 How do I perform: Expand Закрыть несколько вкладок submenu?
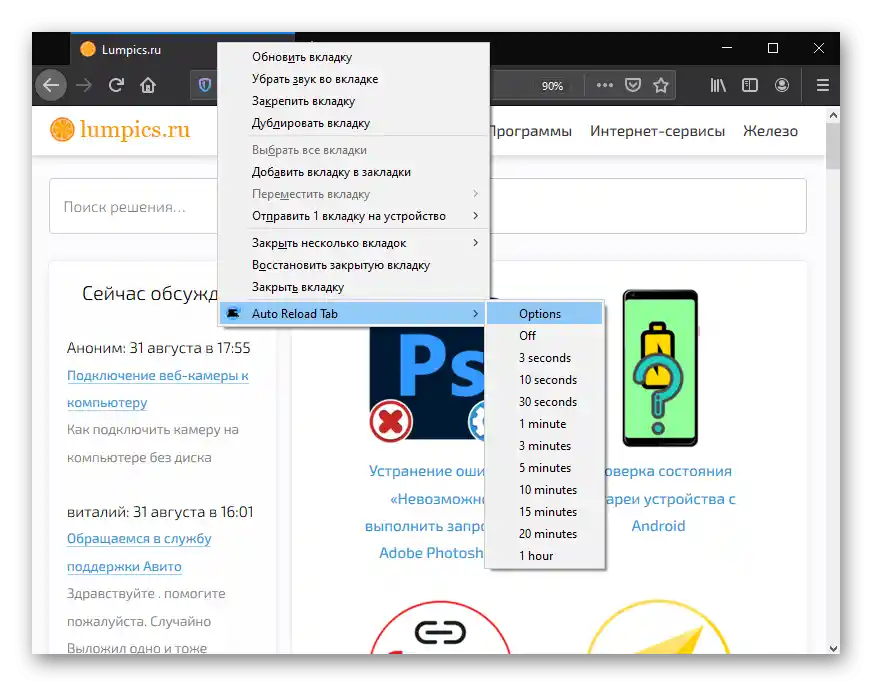[354, 243]
